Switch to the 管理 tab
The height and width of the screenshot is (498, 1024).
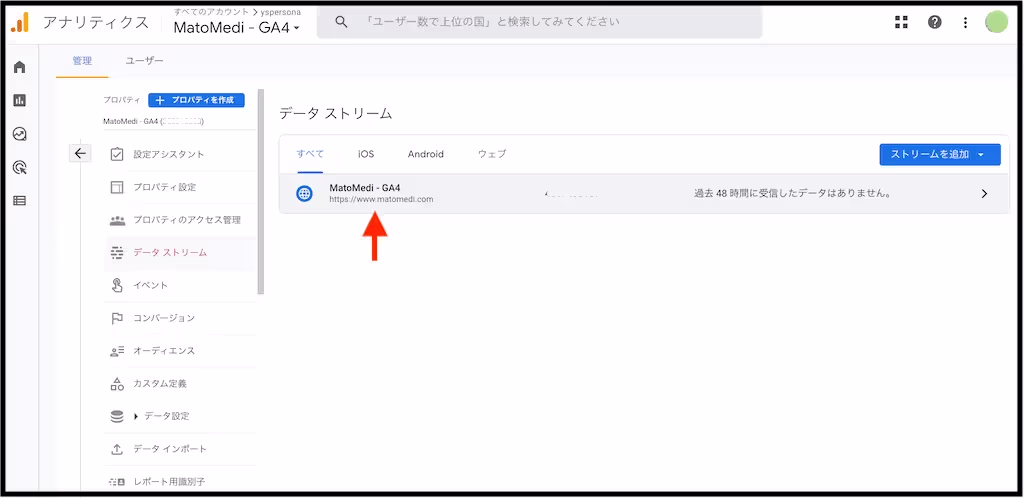82,61
